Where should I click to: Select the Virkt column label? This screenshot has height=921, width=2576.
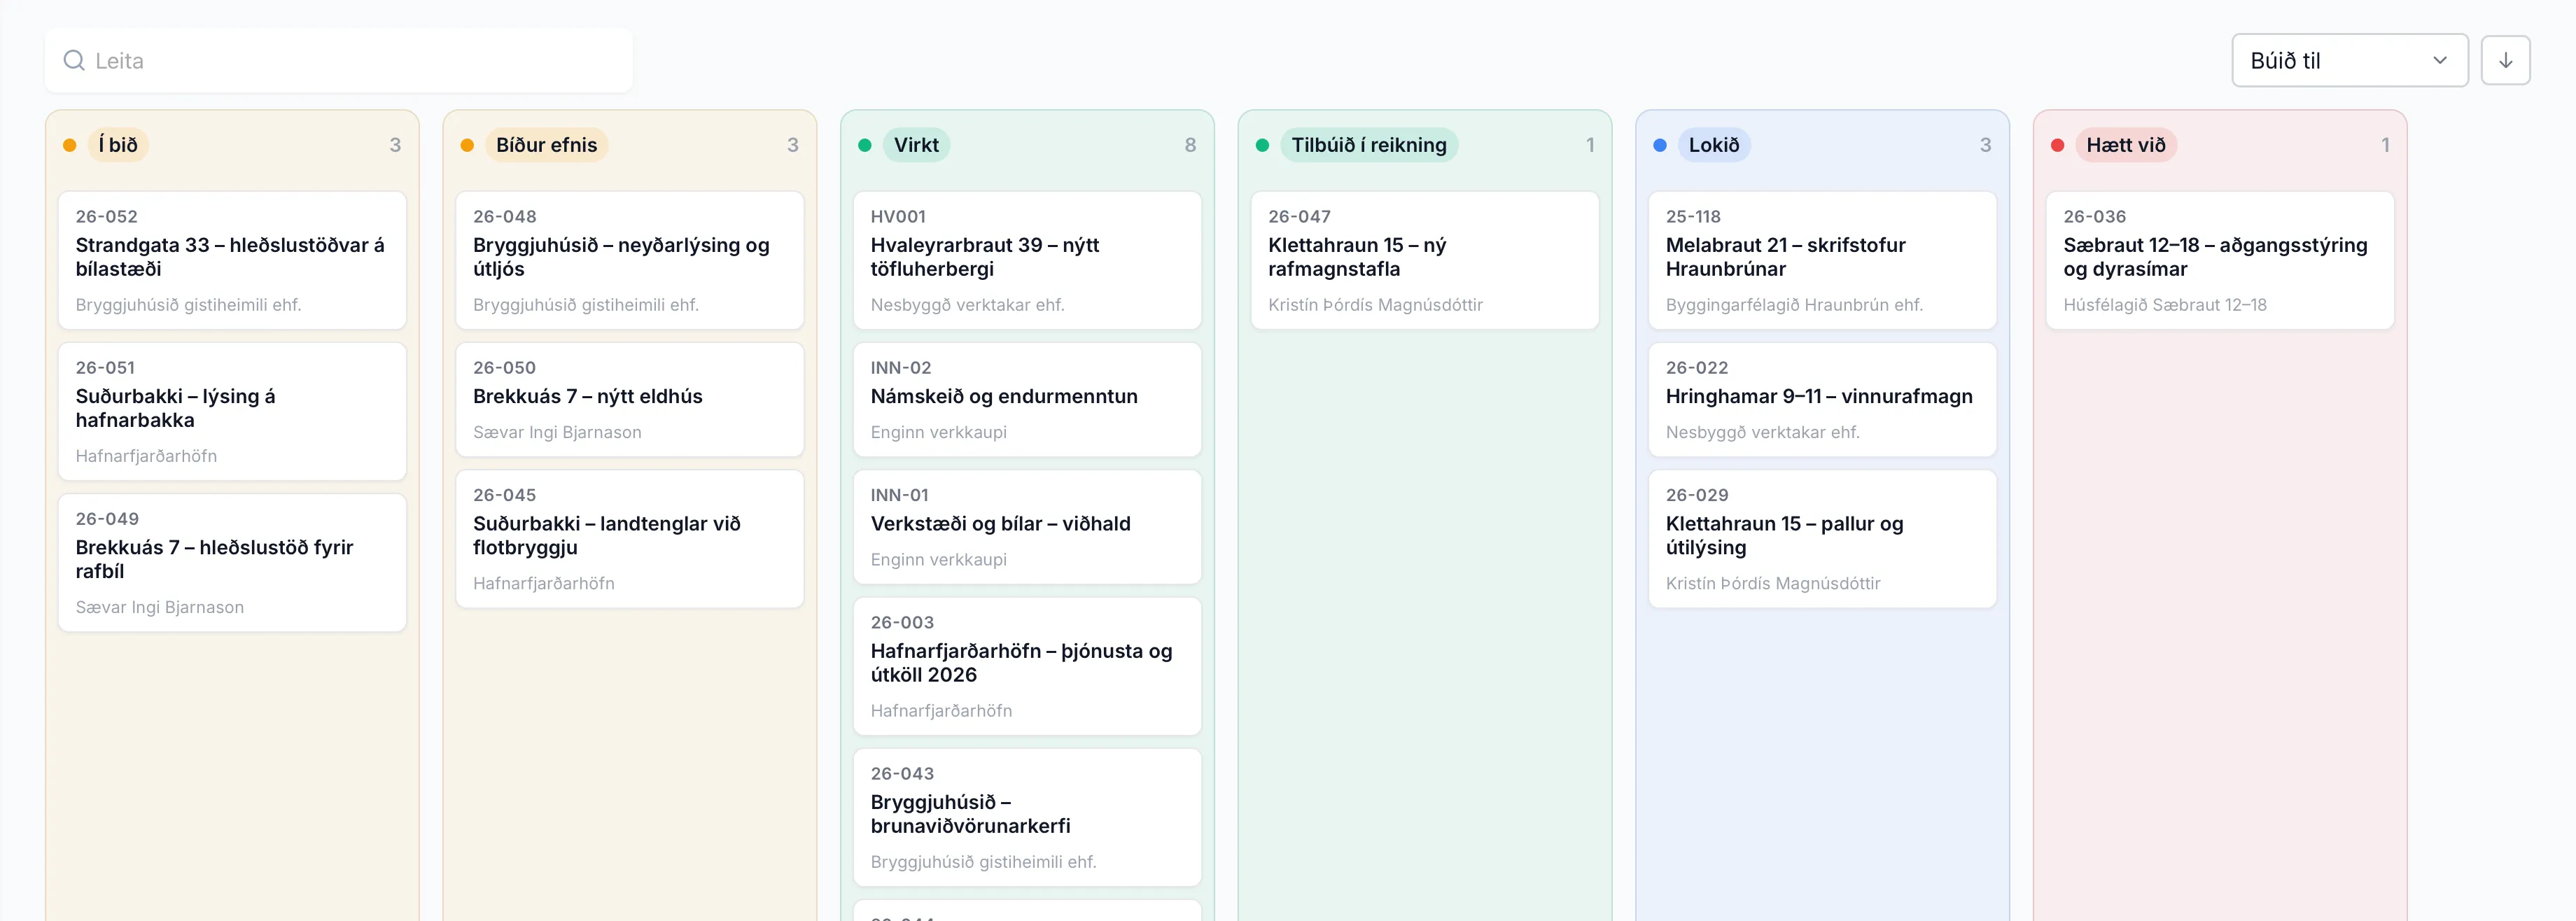tap(916, 145)
